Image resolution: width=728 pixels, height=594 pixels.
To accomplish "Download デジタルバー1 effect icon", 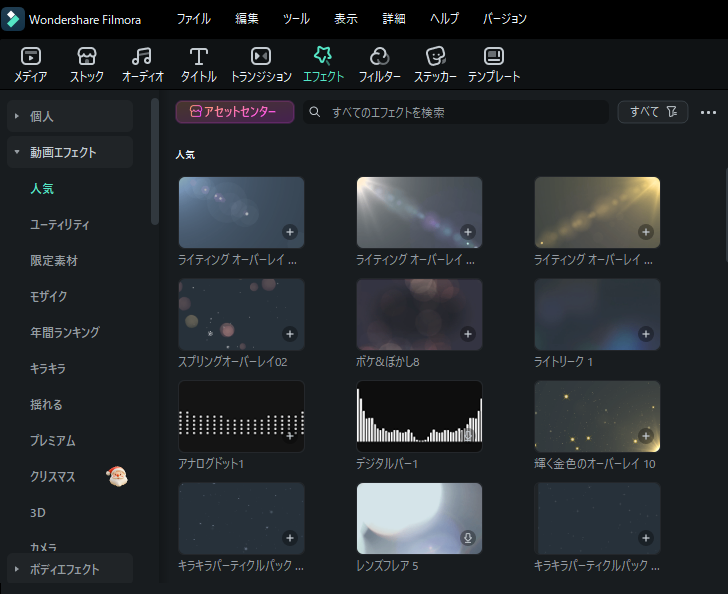I will coord(468,436).
